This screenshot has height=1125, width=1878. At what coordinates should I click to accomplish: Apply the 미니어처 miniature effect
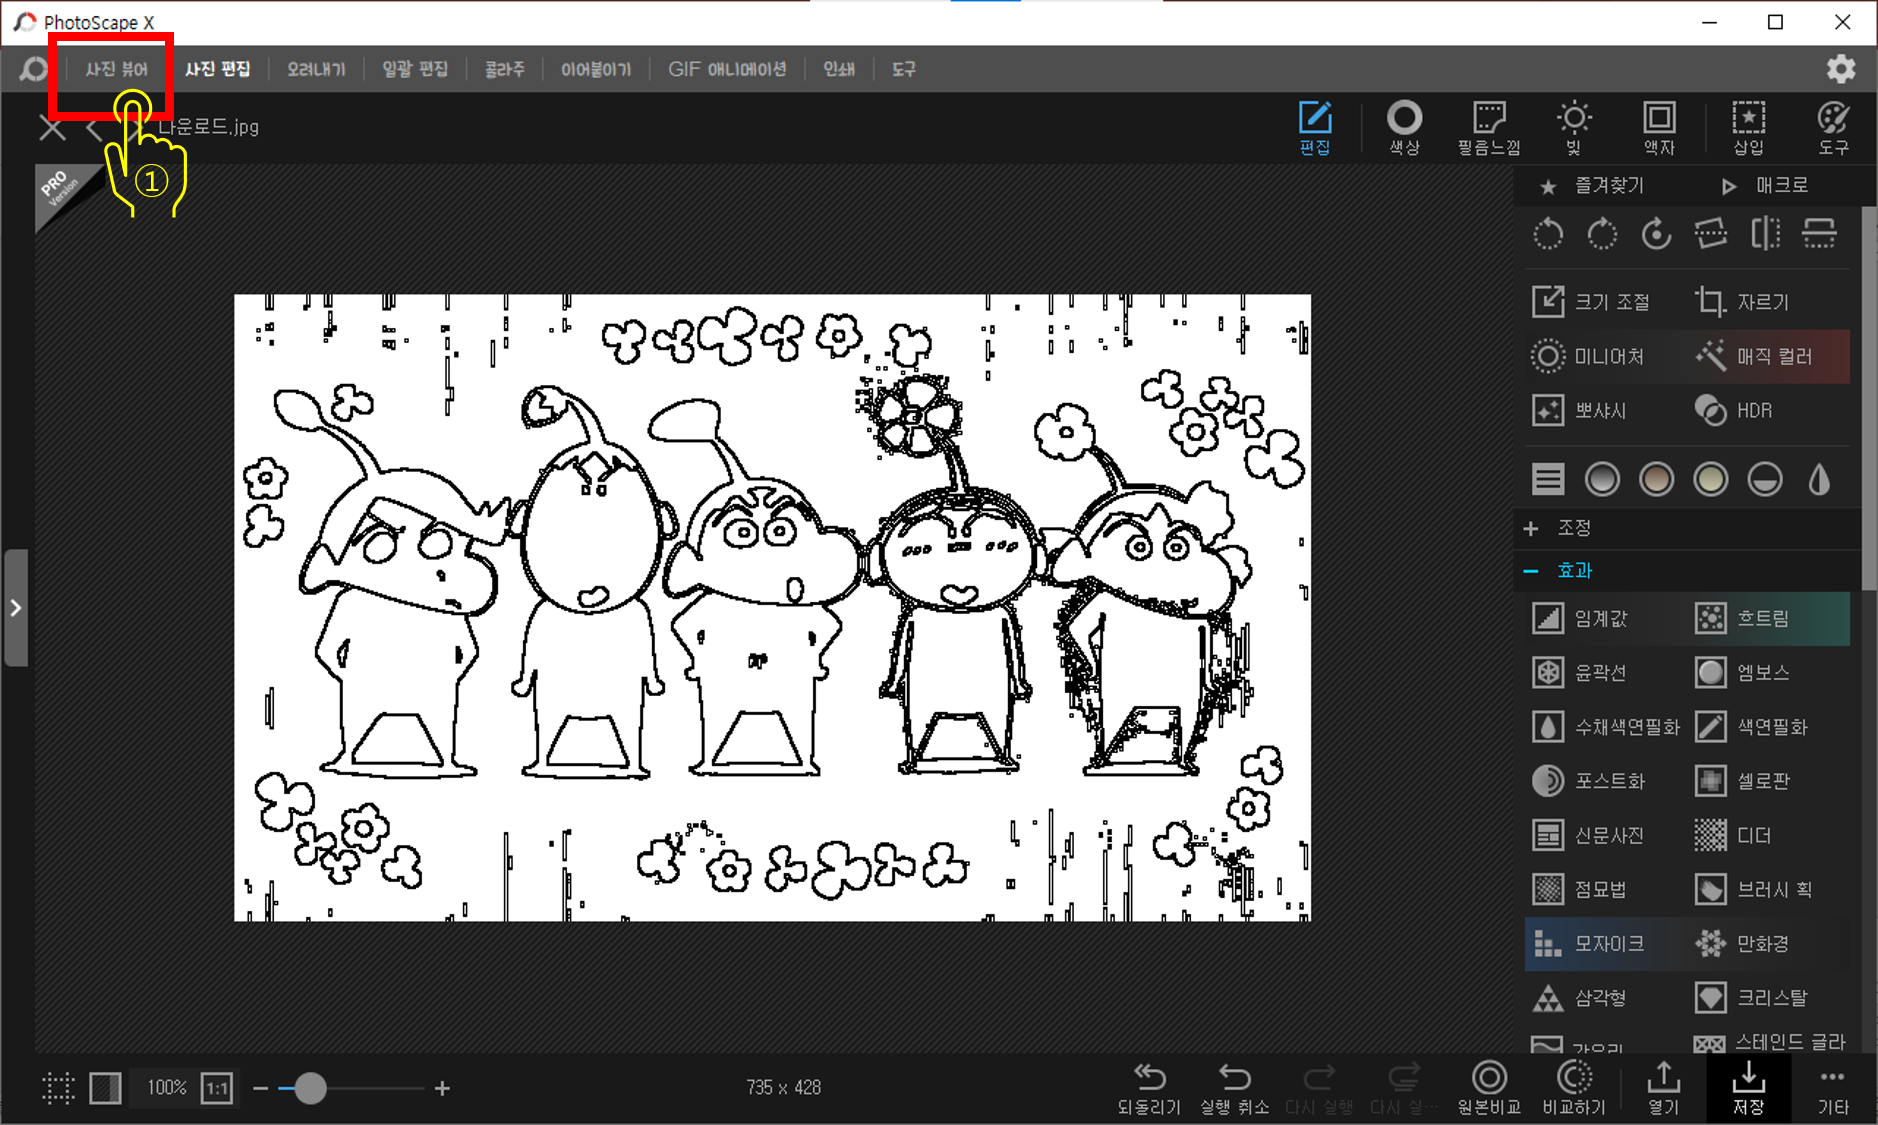point(1588,356)
